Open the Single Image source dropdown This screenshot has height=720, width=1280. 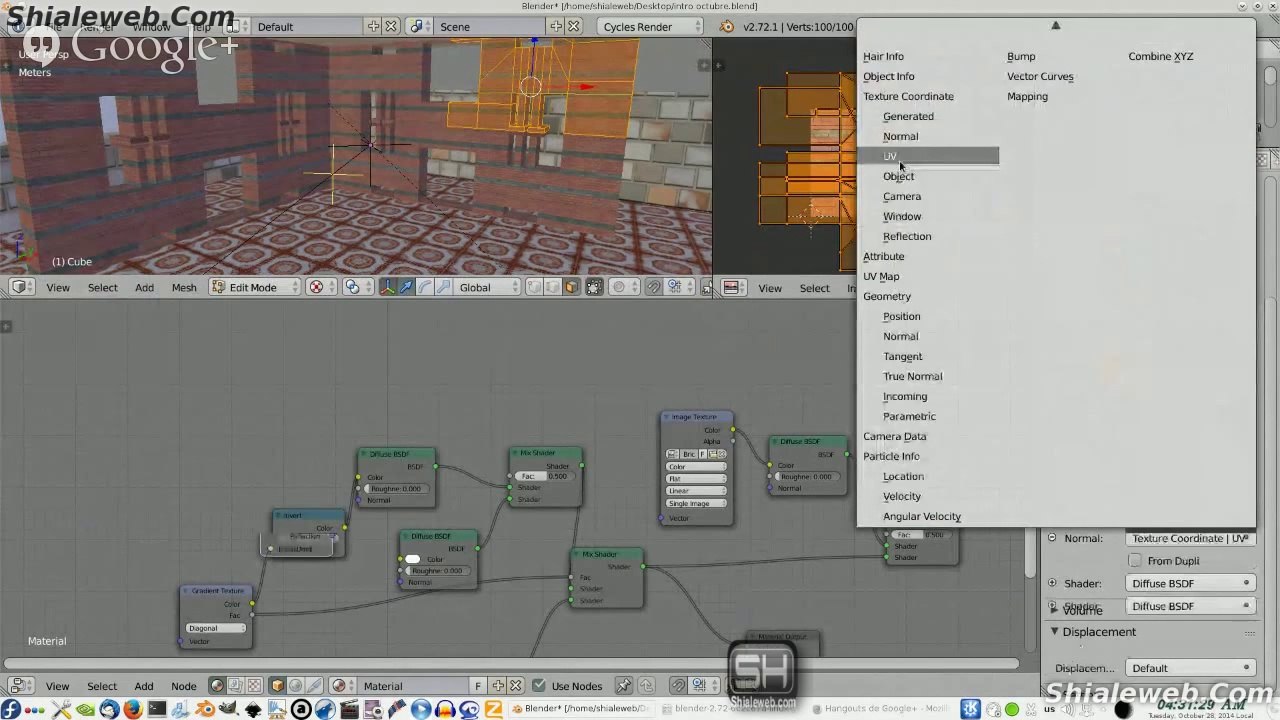pos(697,503)
